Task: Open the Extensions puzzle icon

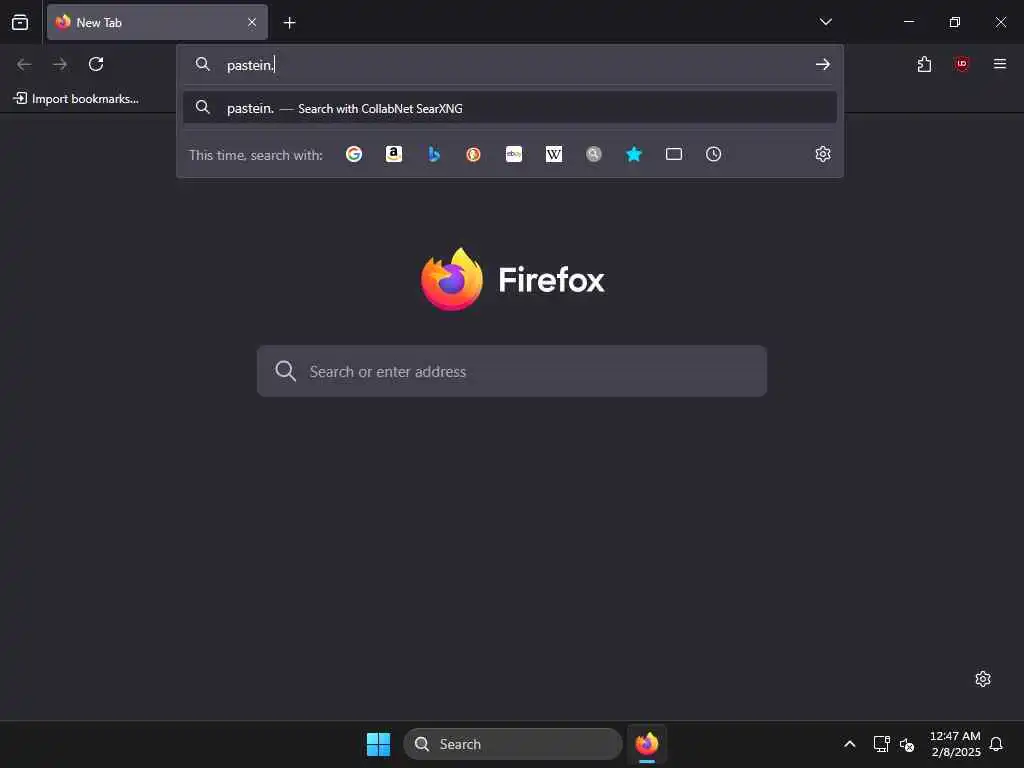Action: [x=924, y=64]
